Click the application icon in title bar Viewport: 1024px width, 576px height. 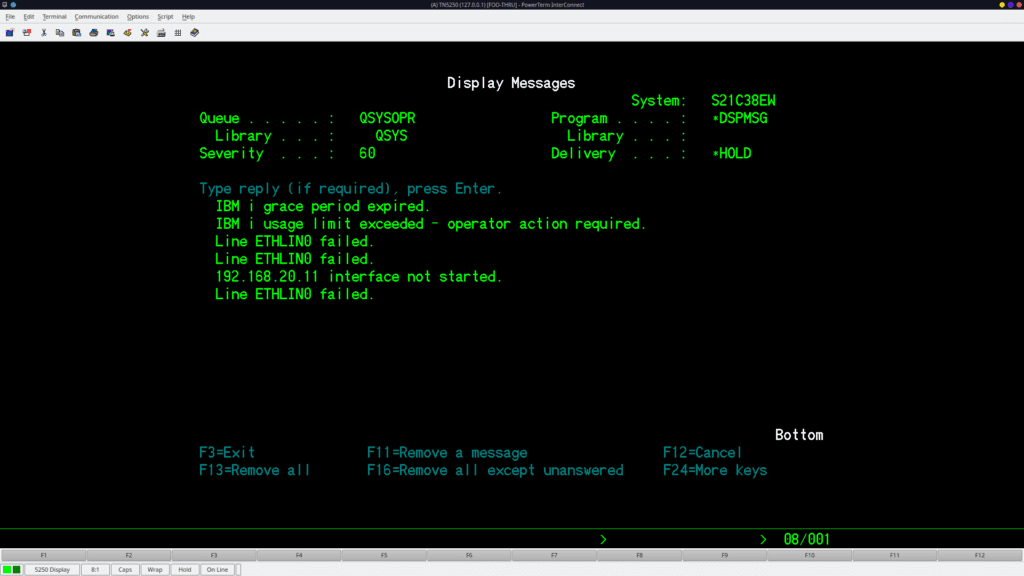(x=5, y=5)
